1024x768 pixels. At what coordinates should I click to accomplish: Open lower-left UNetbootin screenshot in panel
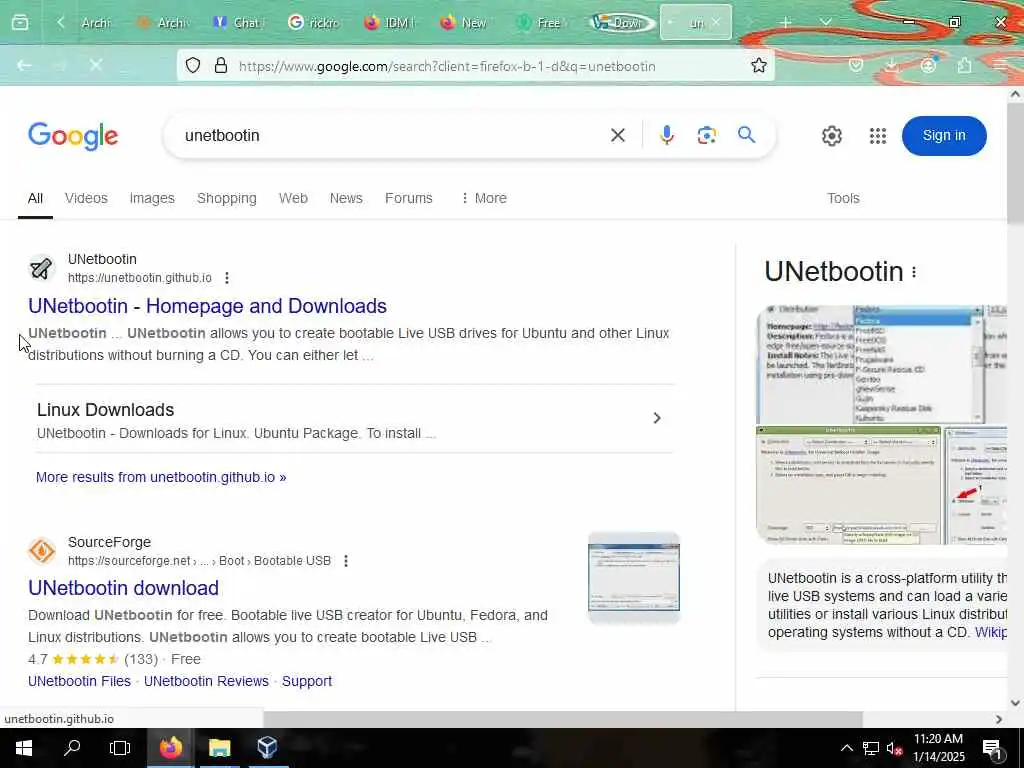(x=848, y=485)
